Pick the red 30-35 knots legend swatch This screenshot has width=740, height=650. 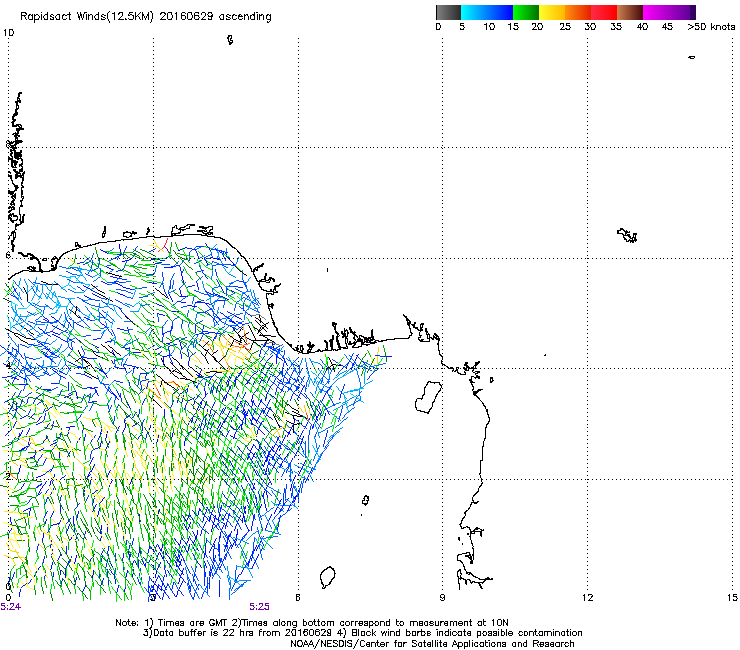pos(604,12)
